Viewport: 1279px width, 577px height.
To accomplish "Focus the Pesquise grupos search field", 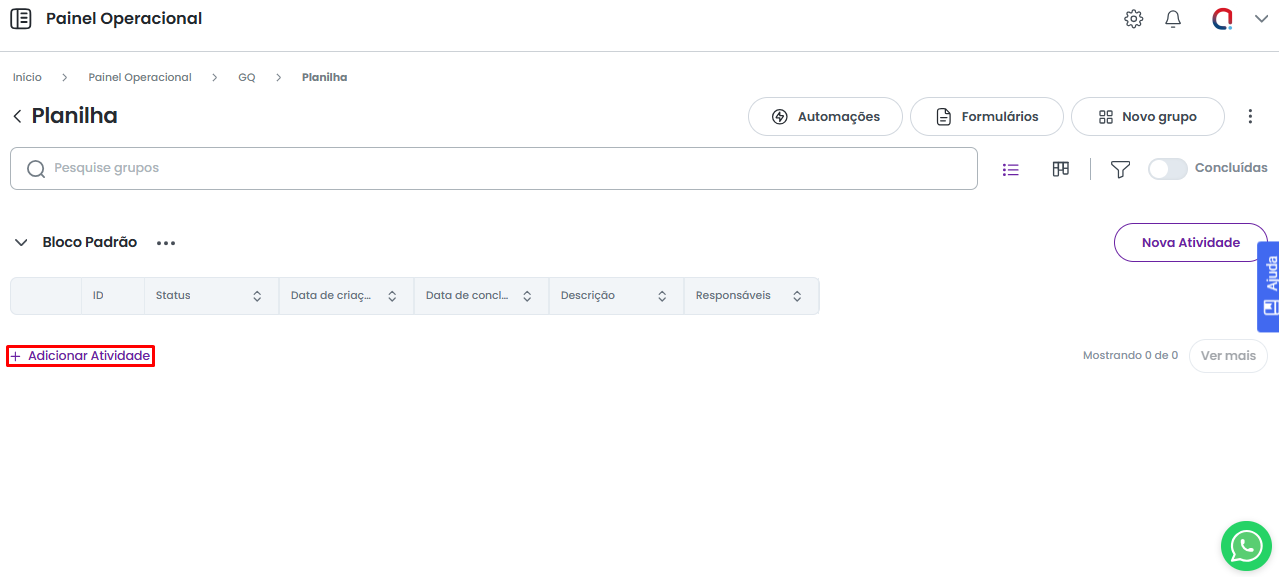I will pyautogui.click(x=500, y=169).
